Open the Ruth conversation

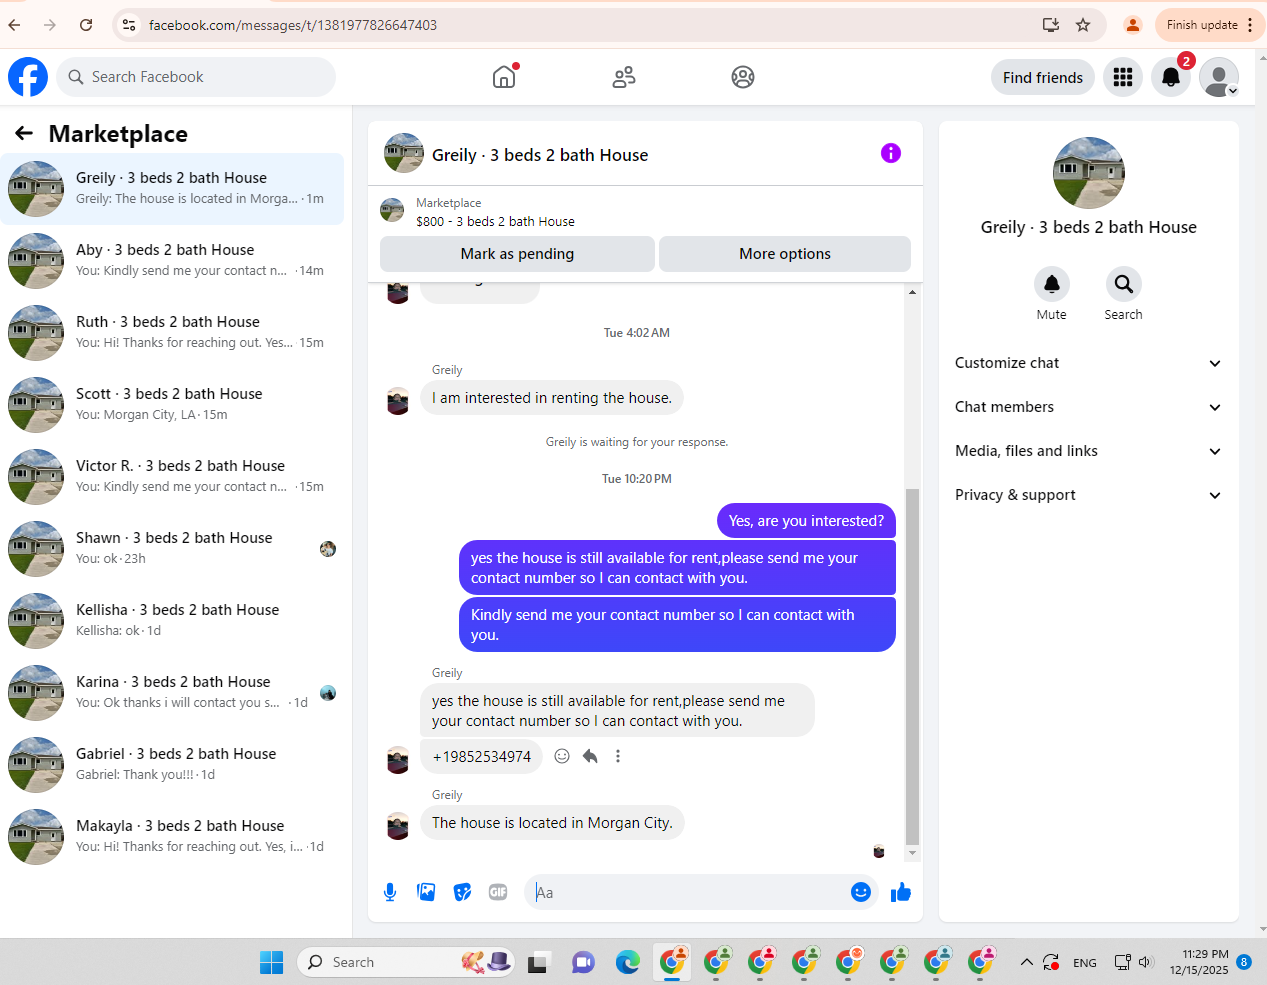click(x=172, y=333)
